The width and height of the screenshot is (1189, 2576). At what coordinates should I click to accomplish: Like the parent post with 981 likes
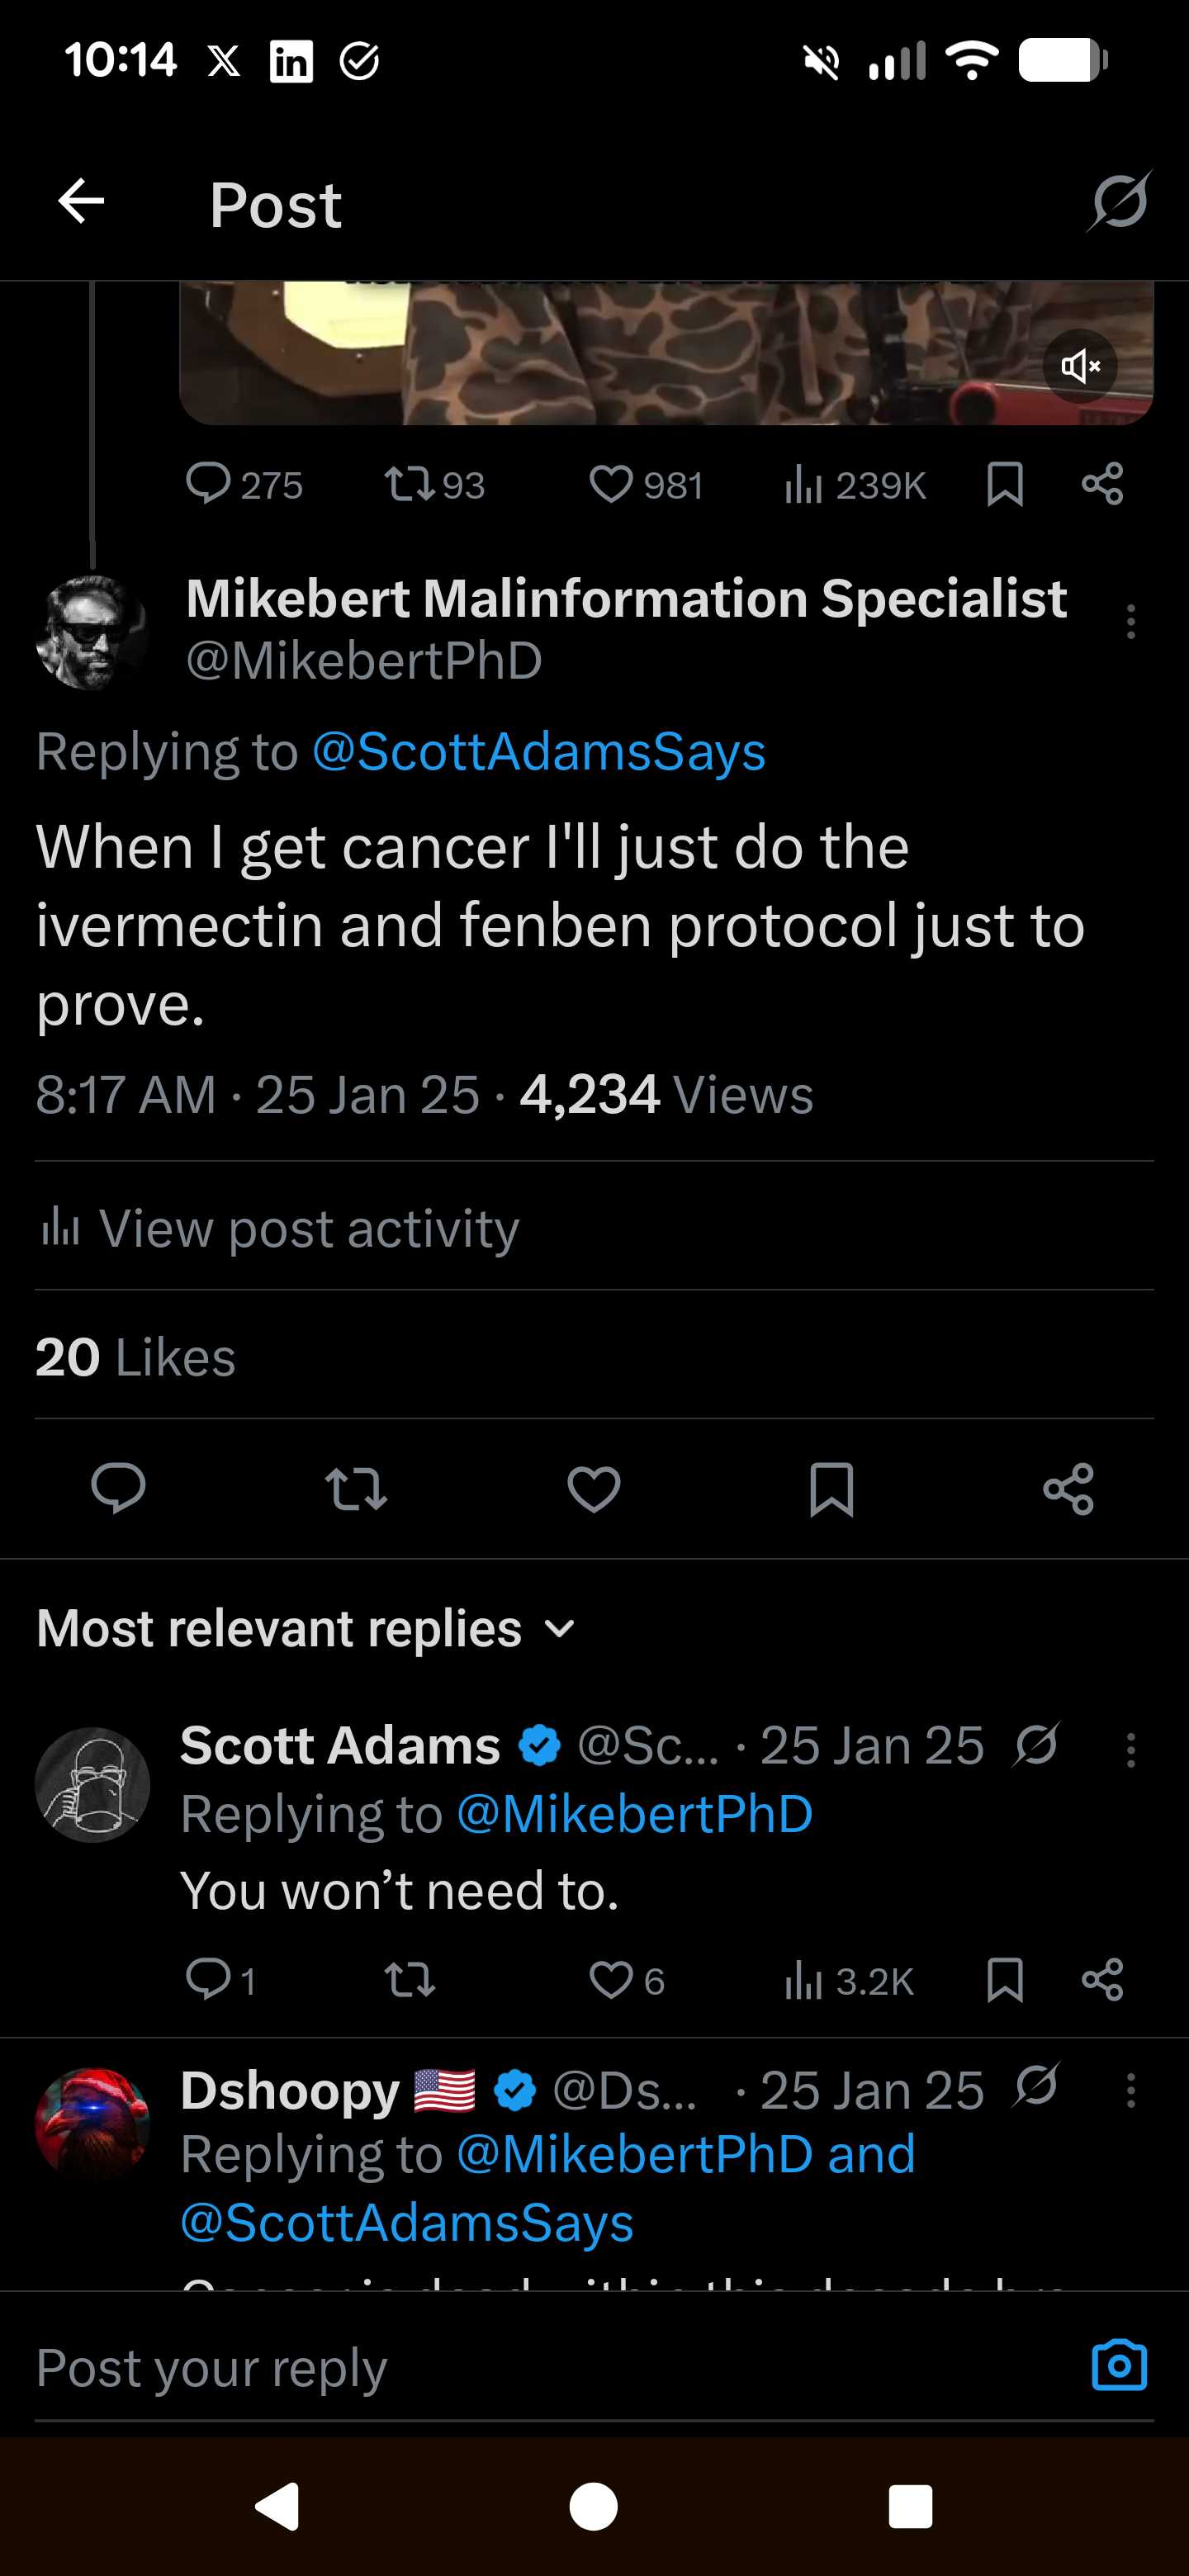[645, 485]
